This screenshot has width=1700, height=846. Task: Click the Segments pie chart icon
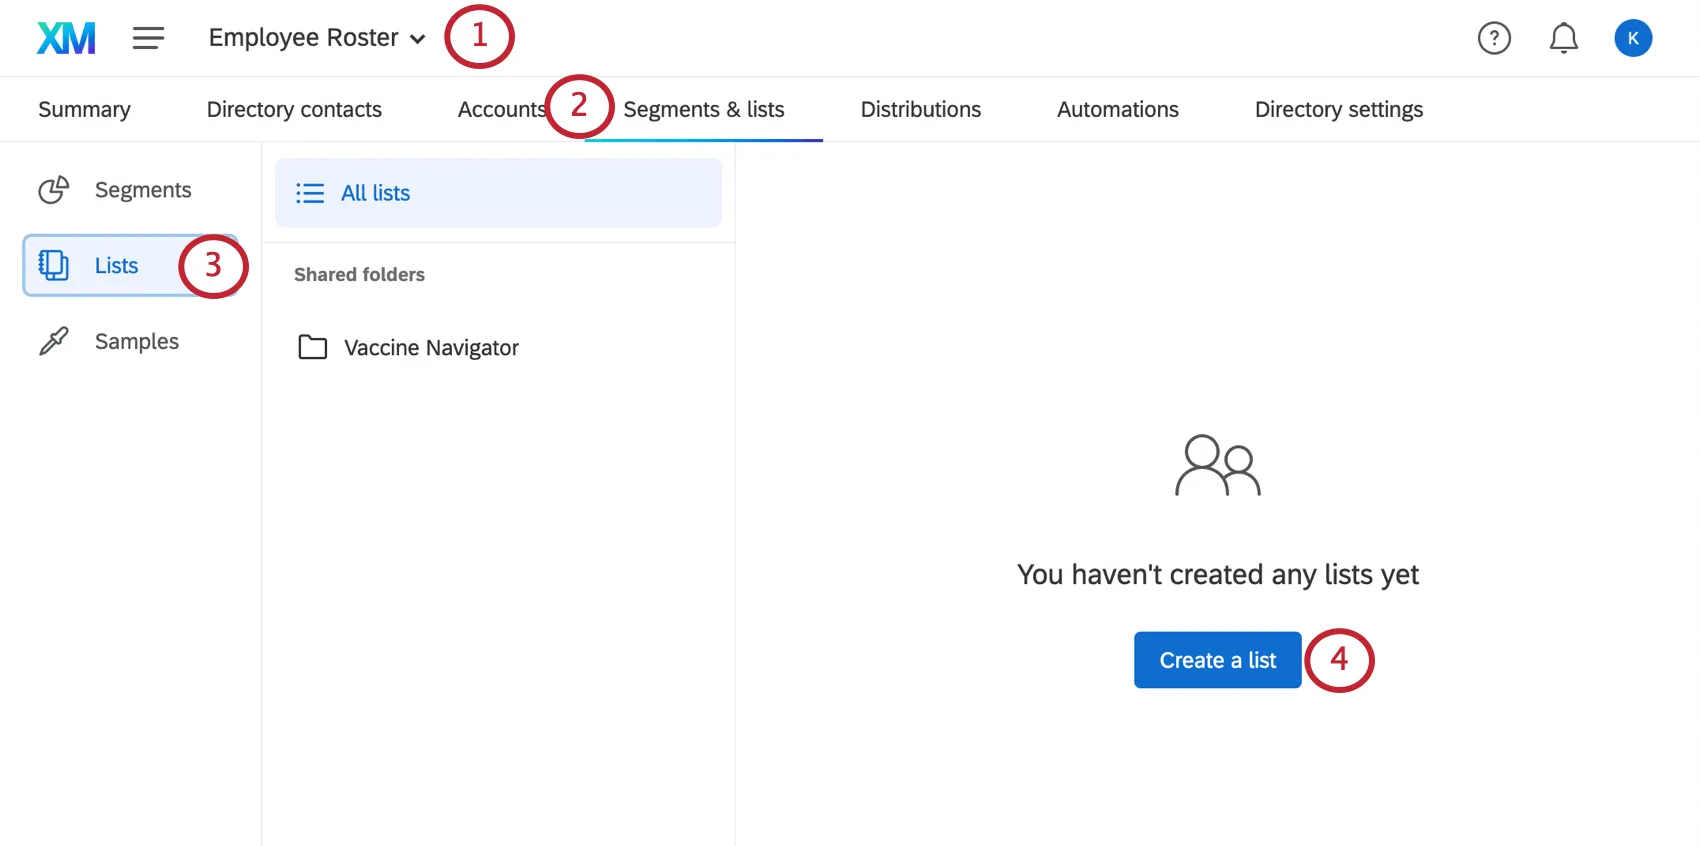point(54,190)
